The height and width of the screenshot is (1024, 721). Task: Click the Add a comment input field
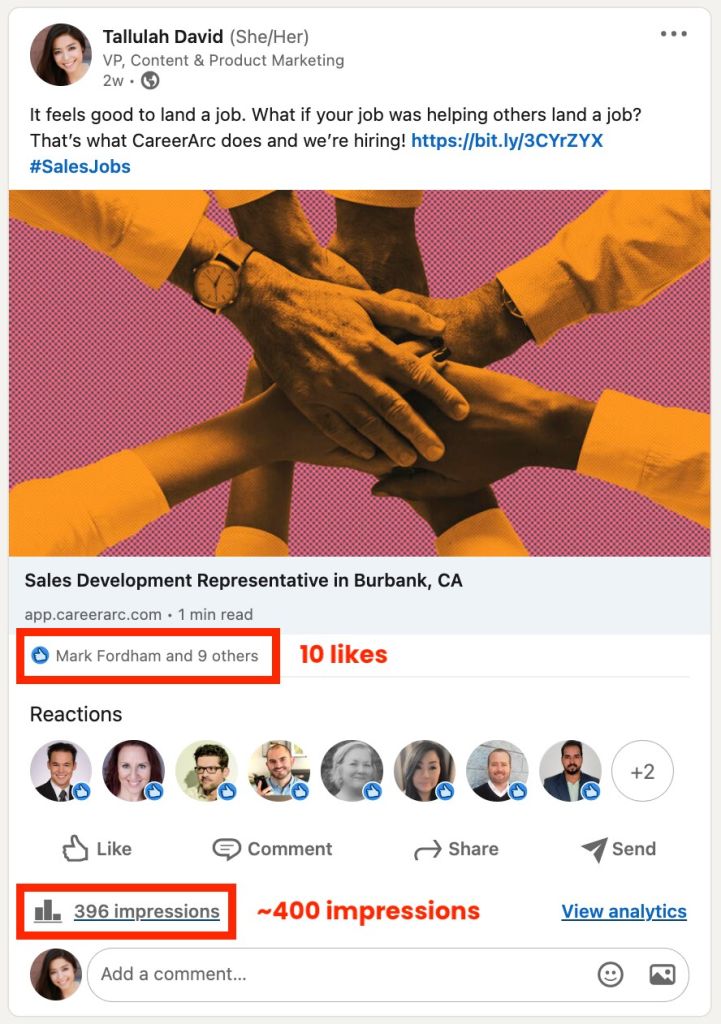[300, 974]
